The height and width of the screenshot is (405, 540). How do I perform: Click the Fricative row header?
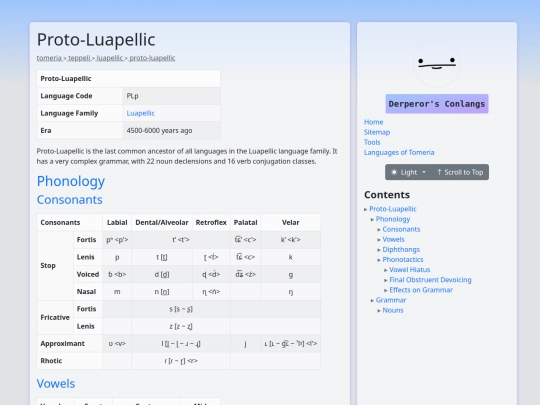tap(55, 318)
